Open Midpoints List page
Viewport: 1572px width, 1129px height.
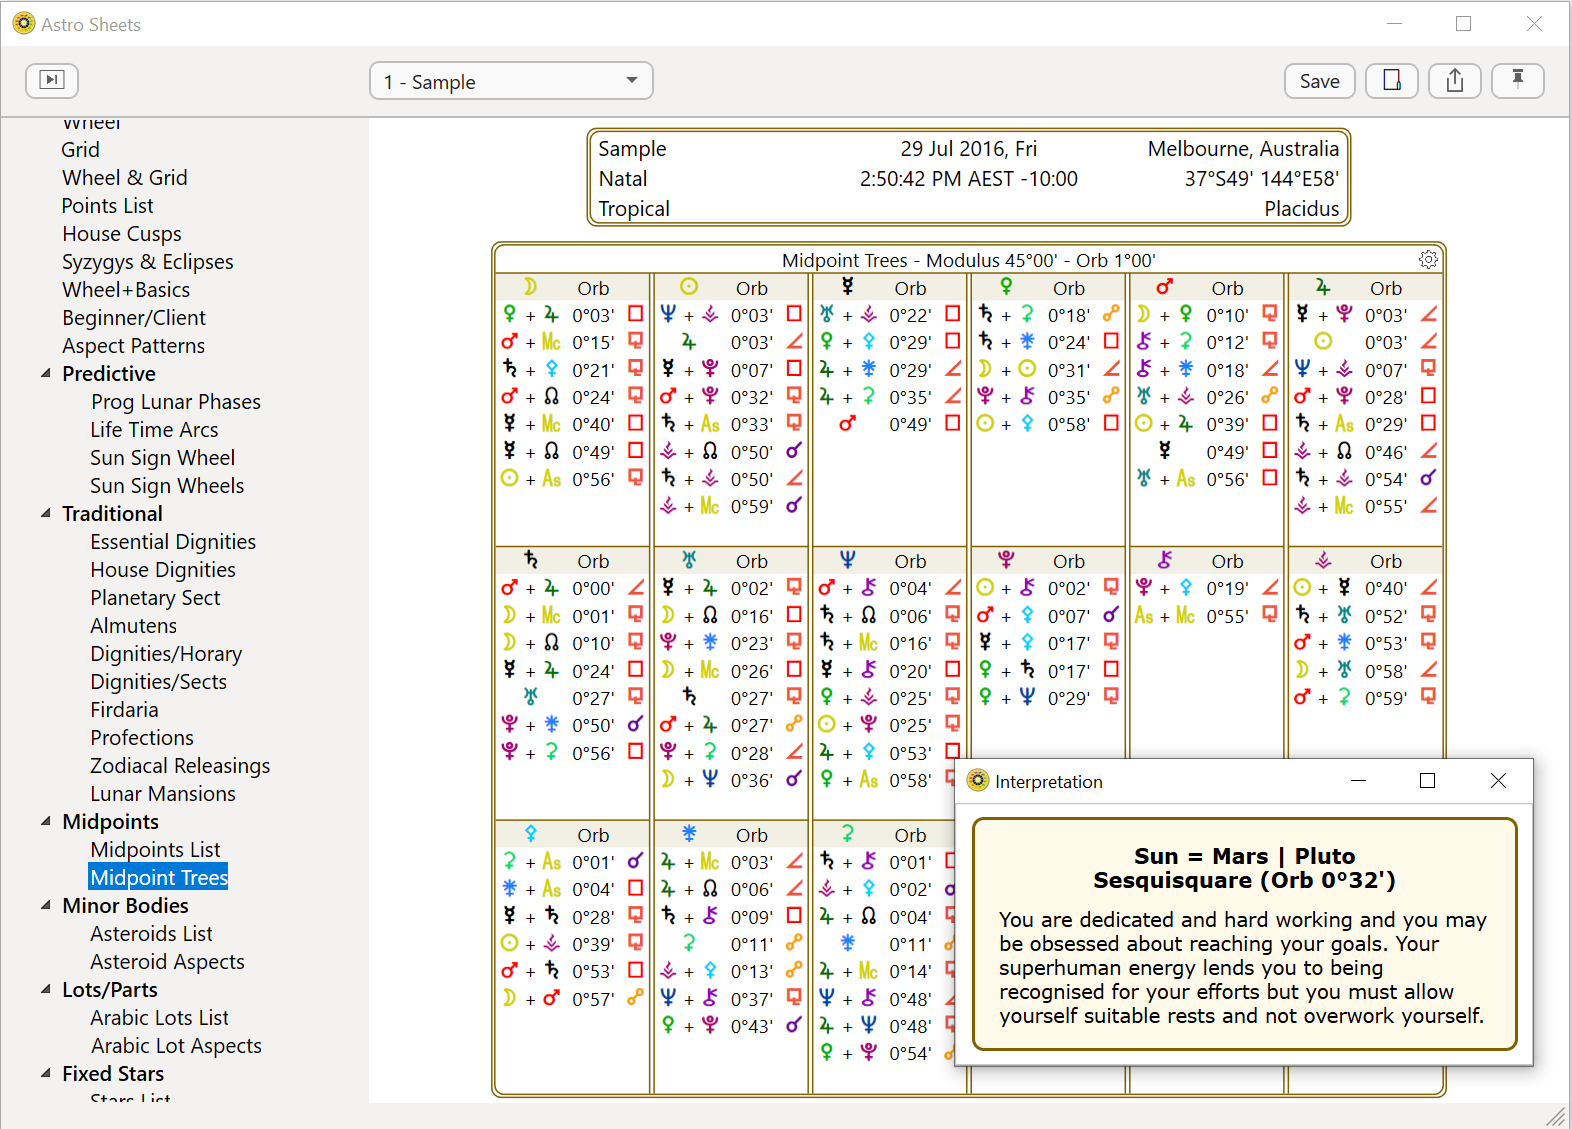(155, 850)
